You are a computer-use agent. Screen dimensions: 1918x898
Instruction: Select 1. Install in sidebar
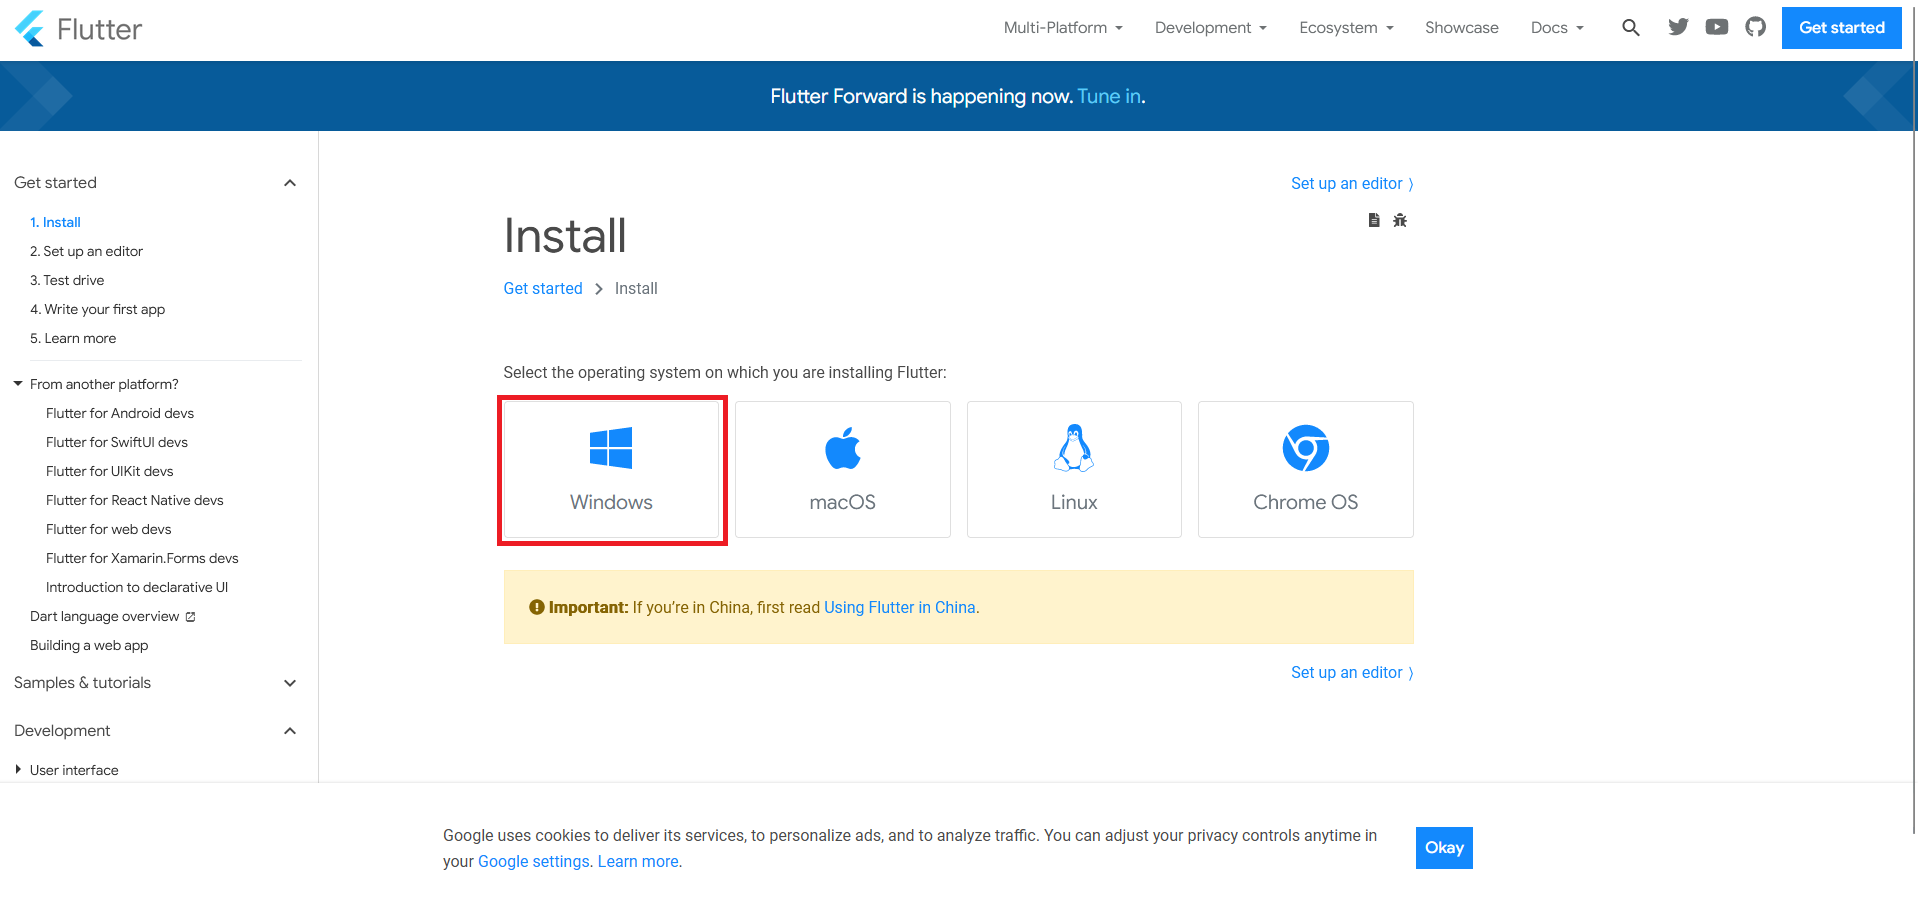[55, 222]
